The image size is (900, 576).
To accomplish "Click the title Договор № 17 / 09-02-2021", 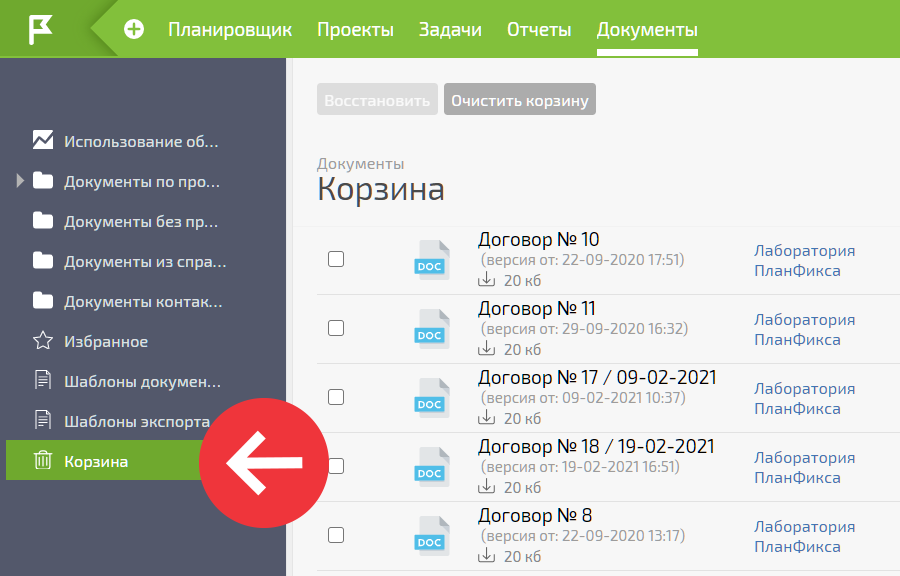I will [597, 377].
